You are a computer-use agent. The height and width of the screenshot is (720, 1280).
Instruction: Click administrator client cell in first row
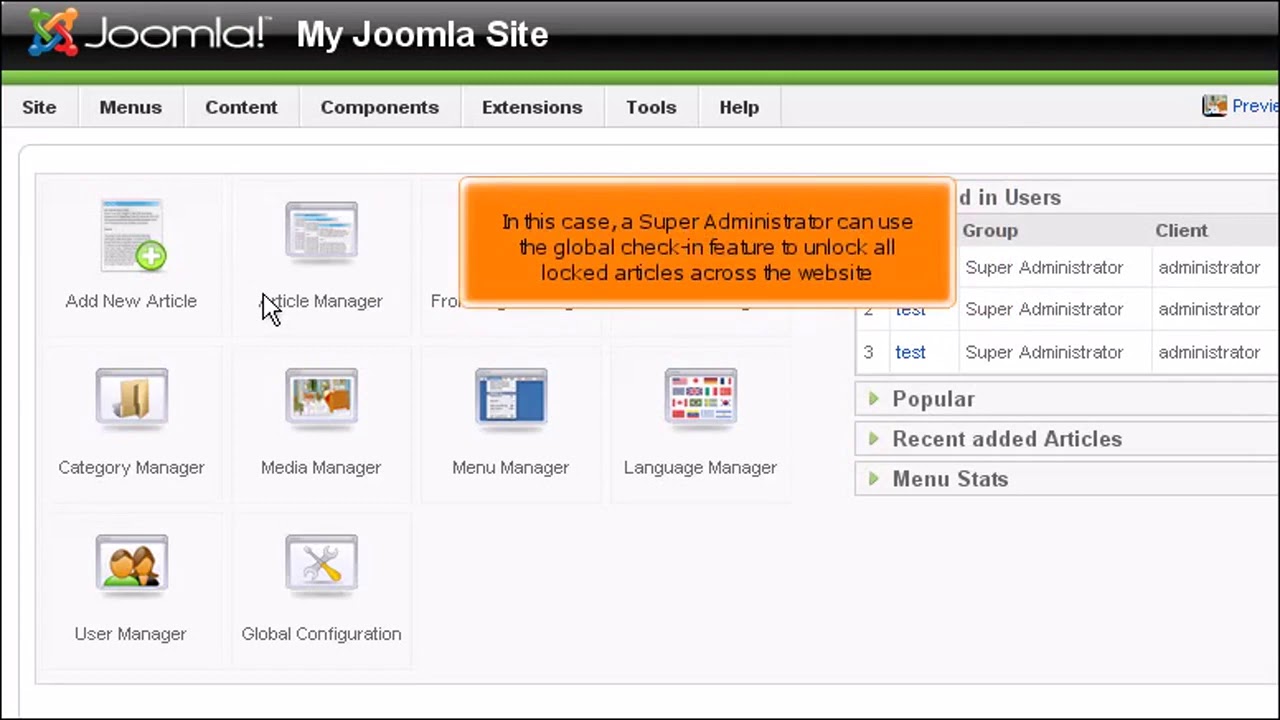(x=1208, y=267)
